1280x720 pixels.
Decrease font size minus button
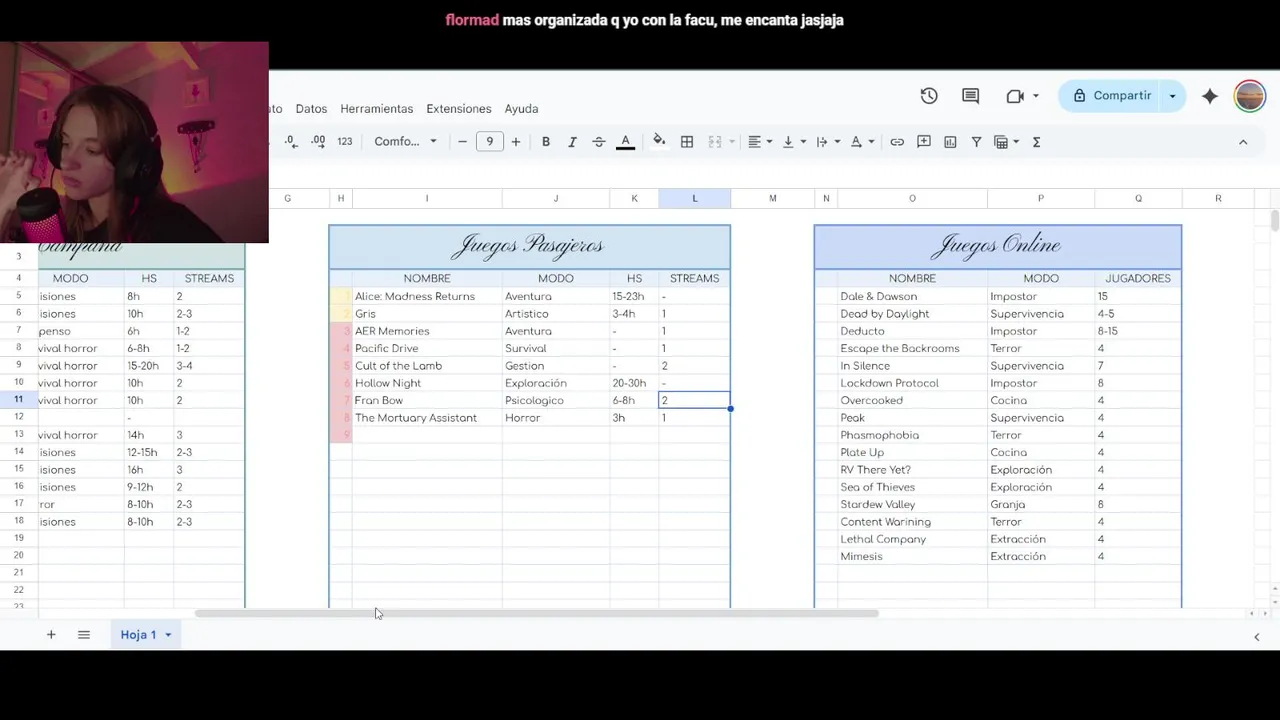[462, 142]
